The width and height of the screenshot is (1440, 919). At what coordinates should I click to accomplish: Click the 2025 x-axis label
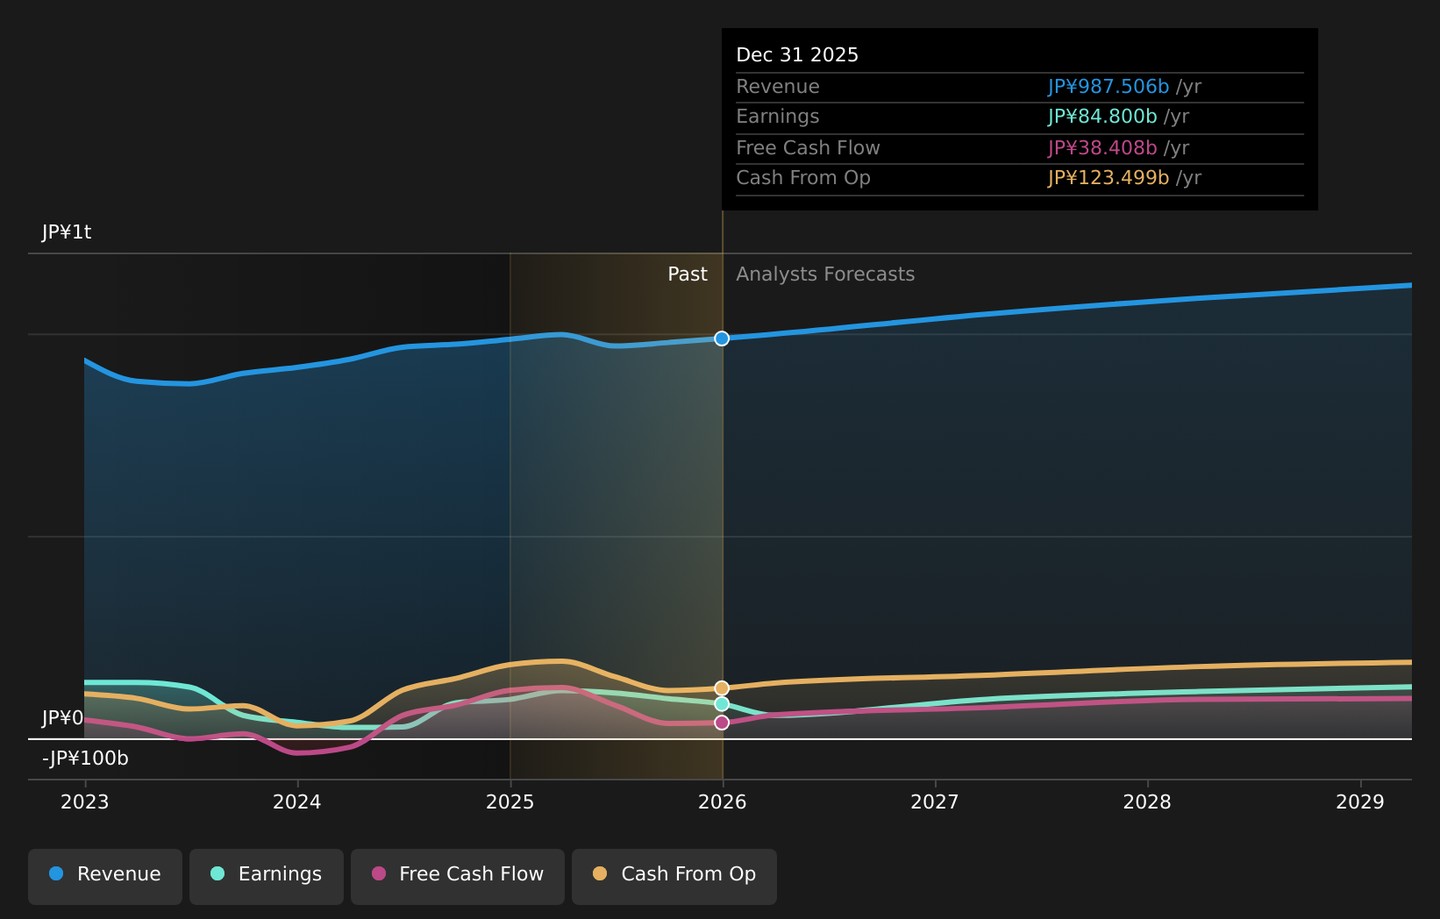[510, 802]
